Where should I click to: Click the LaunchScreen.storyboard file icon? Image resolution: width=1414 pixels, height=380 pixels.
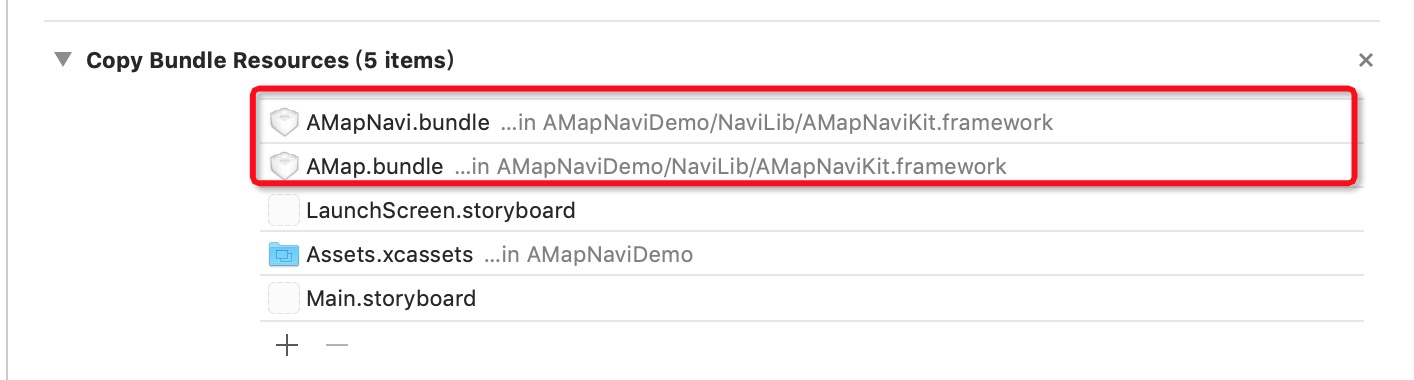point(285,210)
